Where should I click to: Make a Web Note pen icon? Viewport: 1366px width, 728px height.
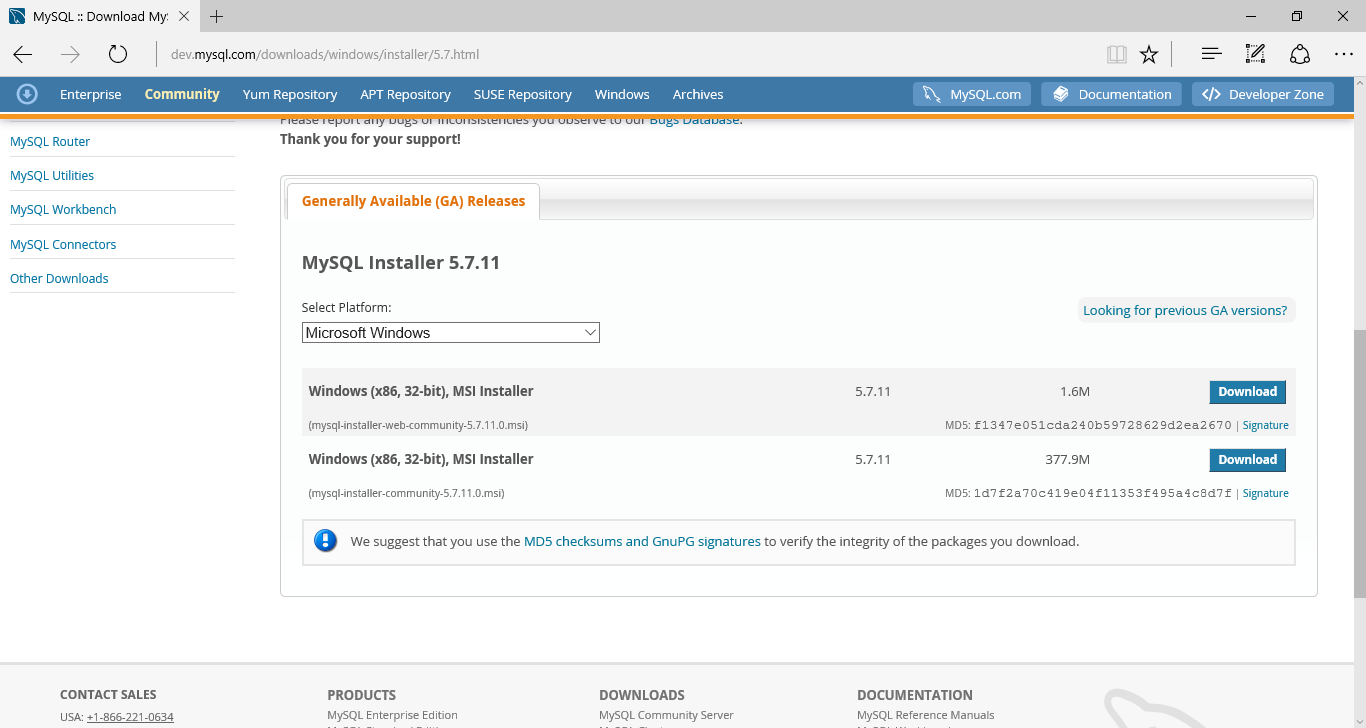[x=1255, y=54]
